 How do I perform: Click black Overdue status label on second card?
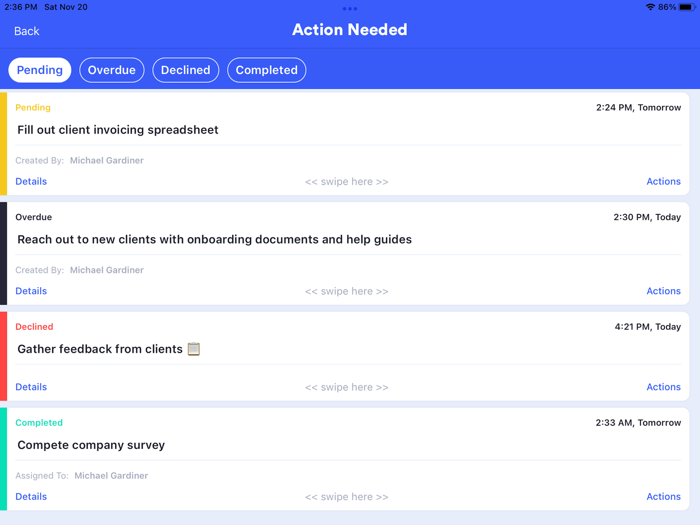tap(33, 217)
